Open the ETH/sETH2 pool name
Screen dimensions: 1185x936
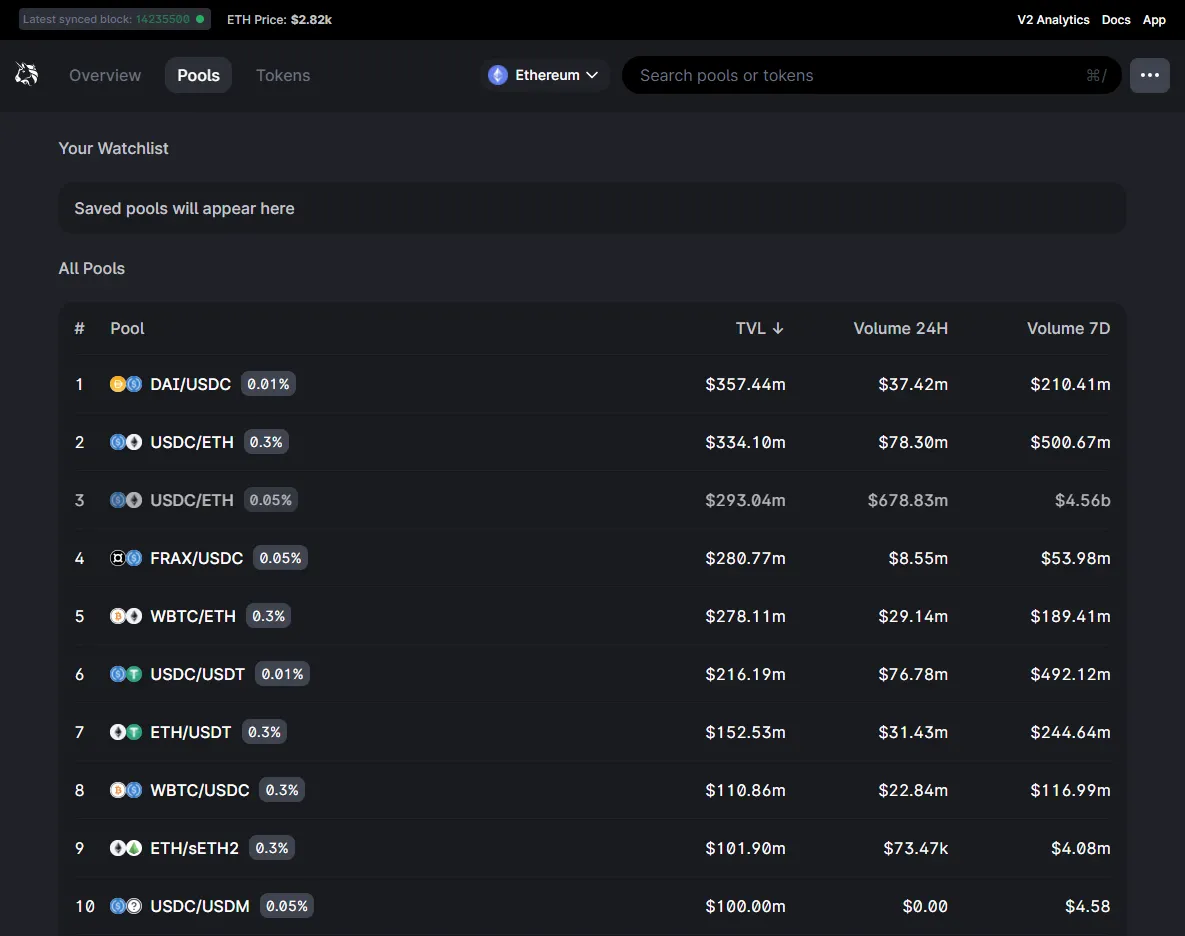coord(194,848)
